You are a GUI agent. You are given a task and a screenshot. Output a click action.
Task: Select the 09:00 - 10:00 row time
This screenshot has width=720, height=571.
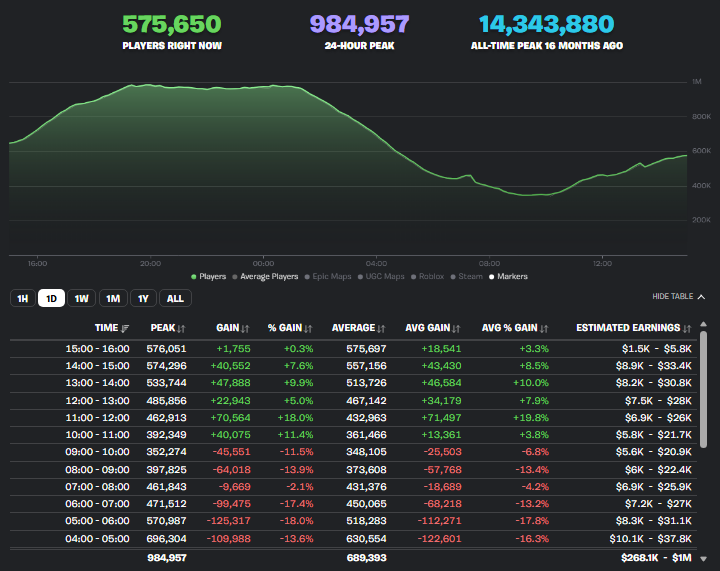tap(97, 452)
